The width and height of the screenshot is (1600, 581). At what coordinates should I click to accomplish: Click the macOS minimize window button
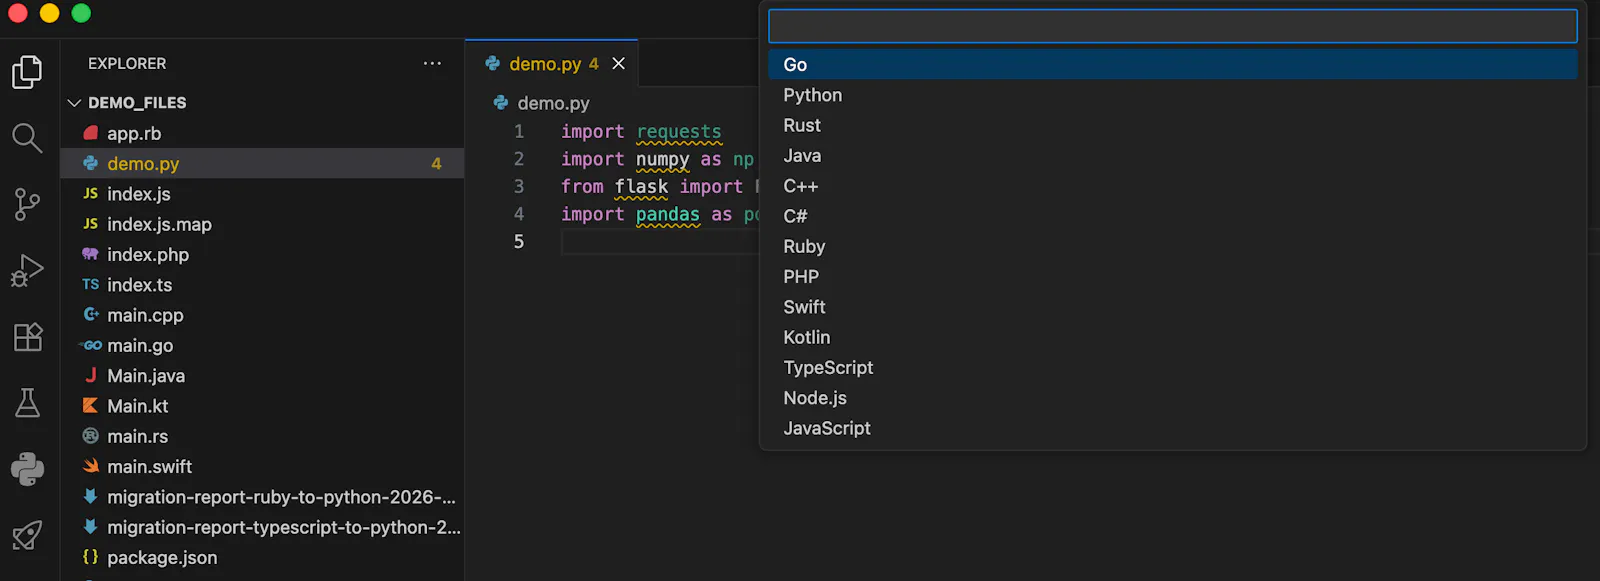coord(49,13)
